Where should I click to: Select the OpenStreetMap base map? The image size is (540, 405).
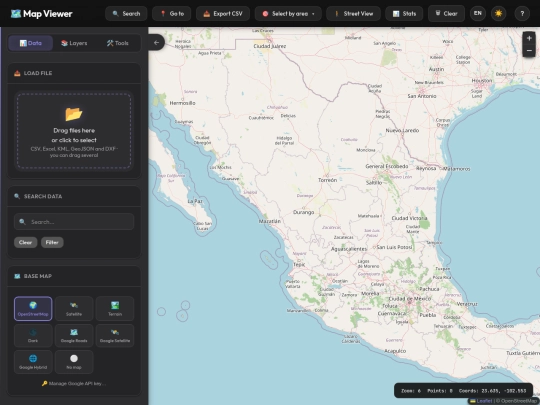coord(33,309)
